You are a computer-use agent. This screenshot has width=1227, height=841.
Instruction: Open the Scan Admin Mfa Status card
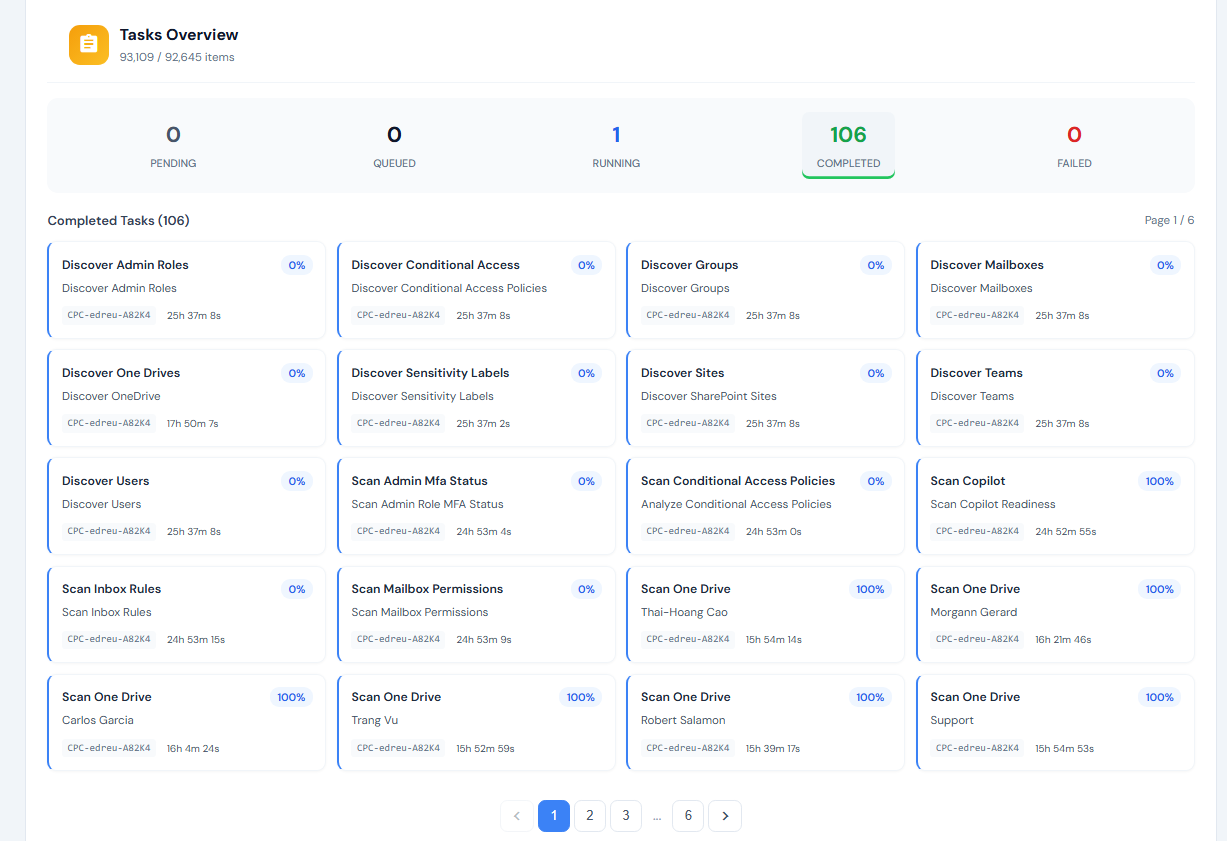point(476,506)
